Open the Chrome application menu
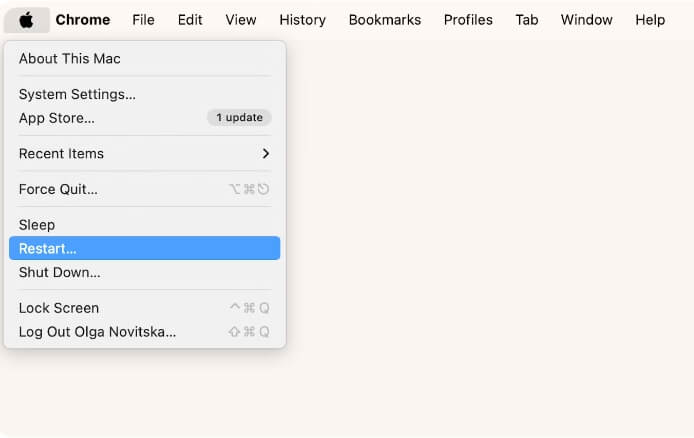 (x=83, y=20)
